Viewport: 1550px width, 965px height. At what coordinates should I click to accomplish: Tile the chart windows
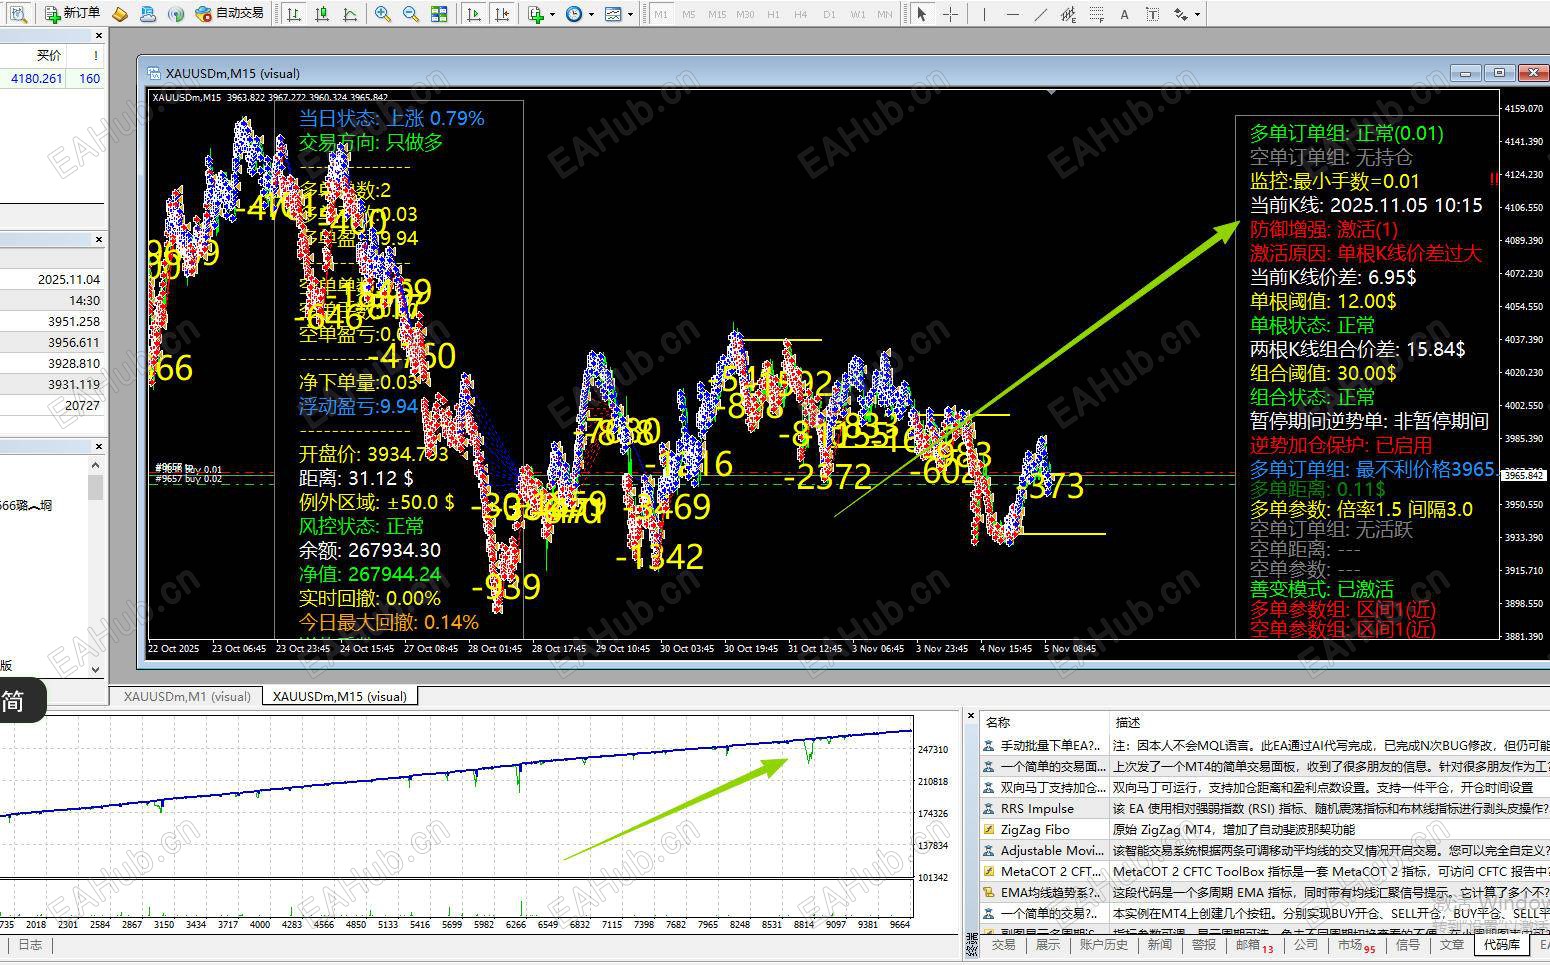(439, 14)
